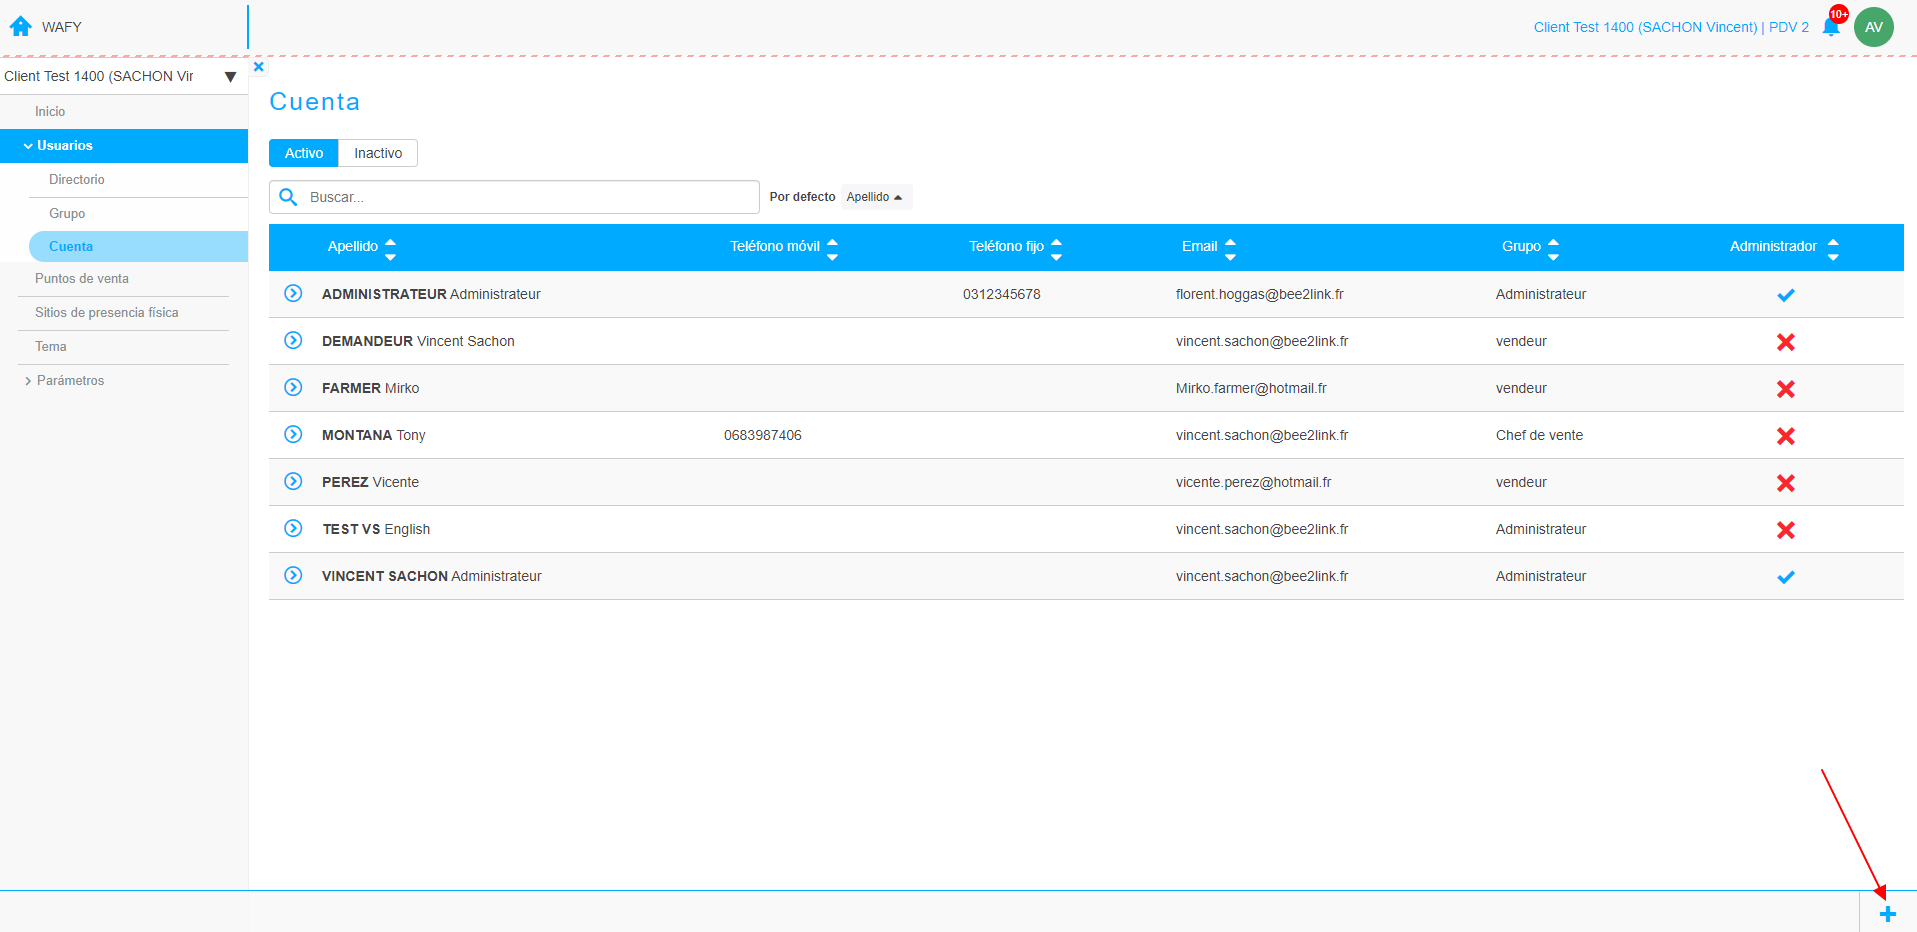Switch to the Inactivo tab

pos(378,153)
